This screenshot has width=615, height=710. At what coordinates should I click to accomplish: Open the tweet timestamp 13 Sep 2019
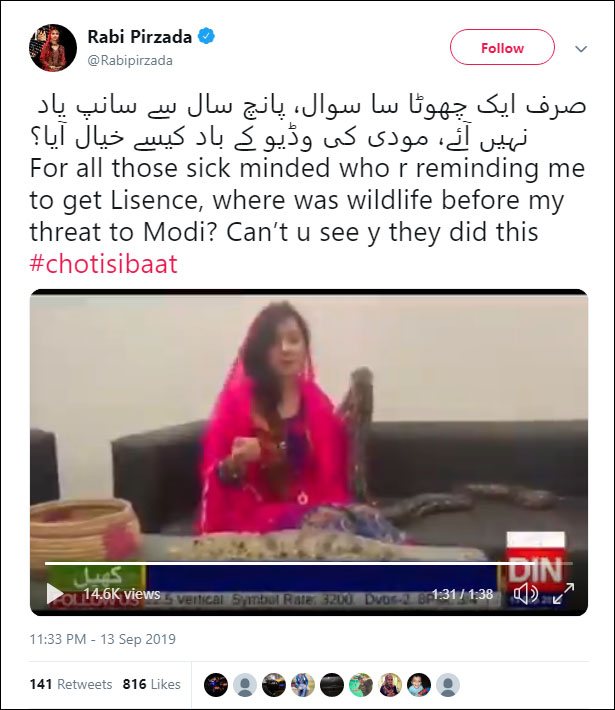103,639
